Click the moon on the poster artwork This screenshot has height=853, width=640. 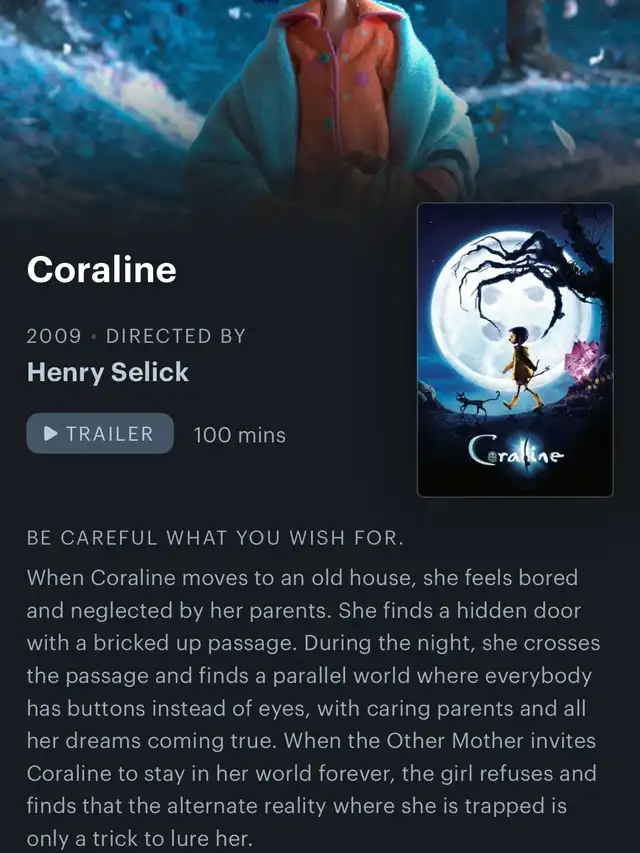point(512,305)
